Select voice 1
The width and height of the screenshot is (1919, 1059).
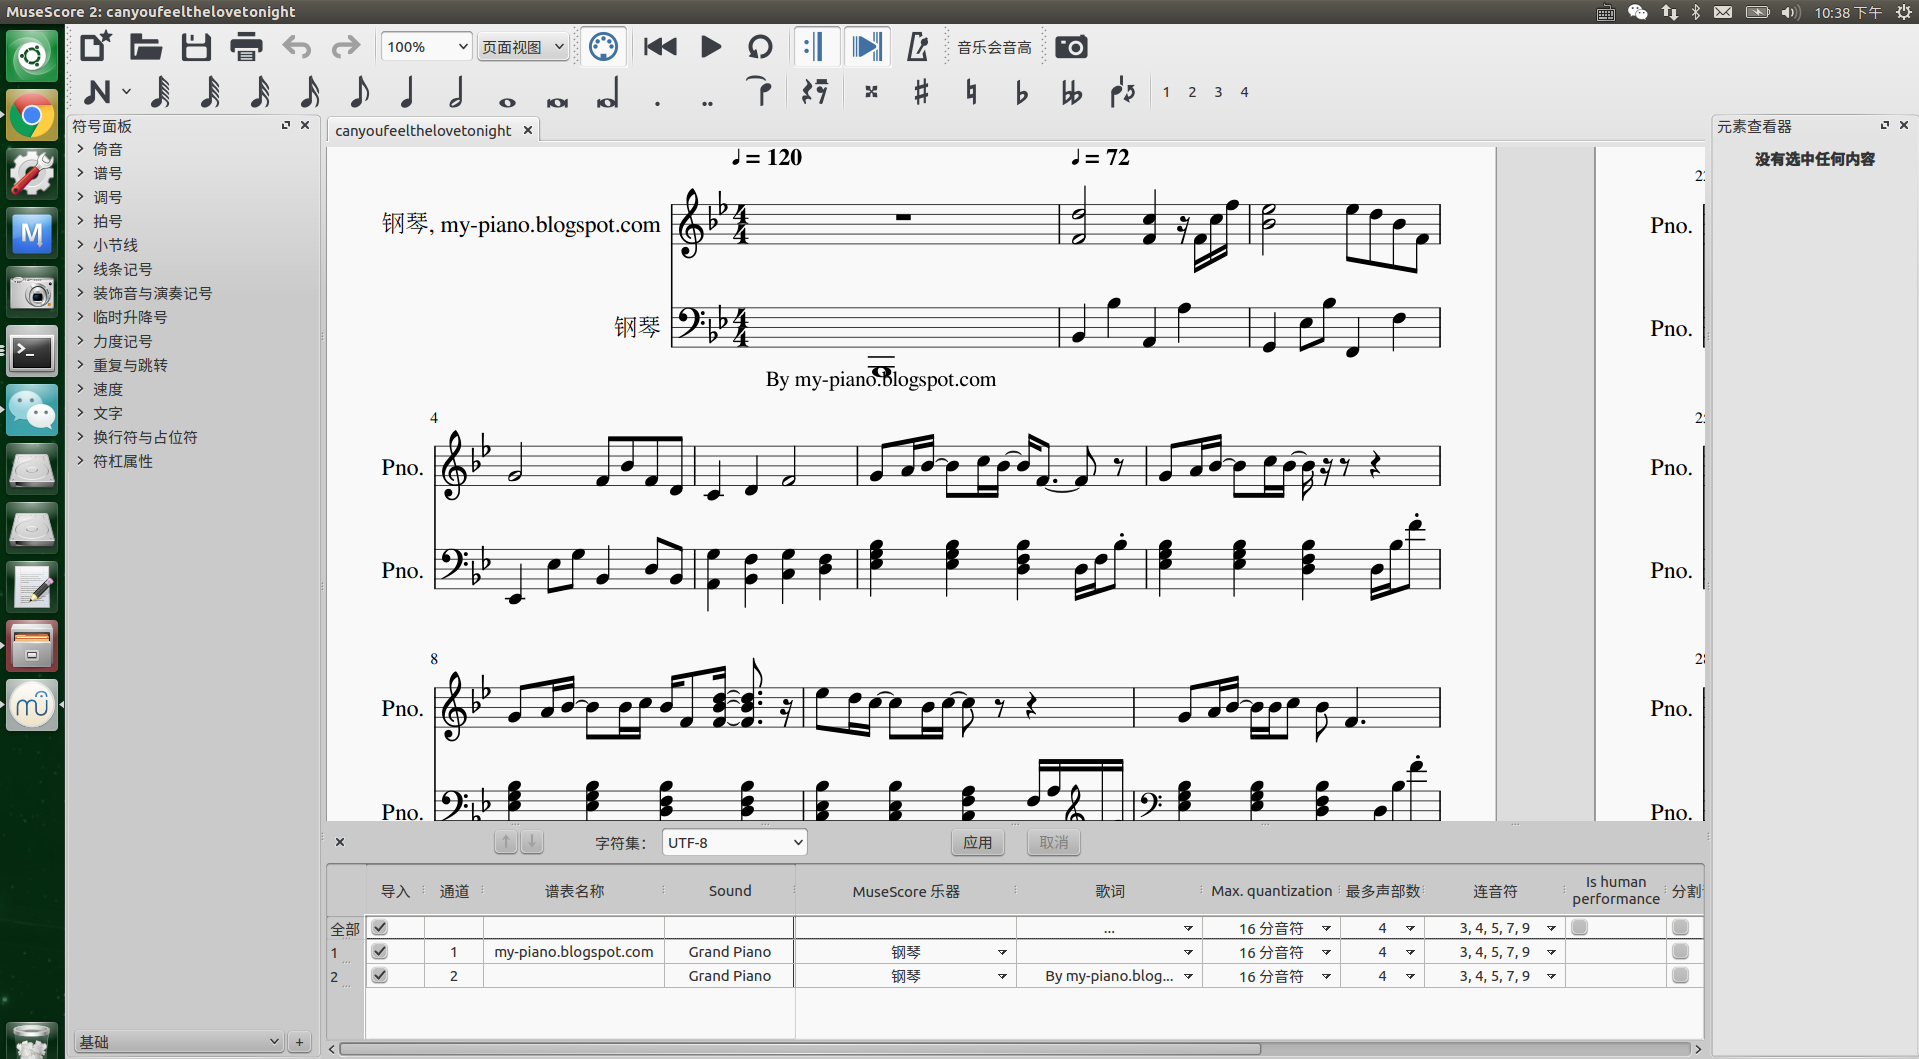pos(1166,92)
